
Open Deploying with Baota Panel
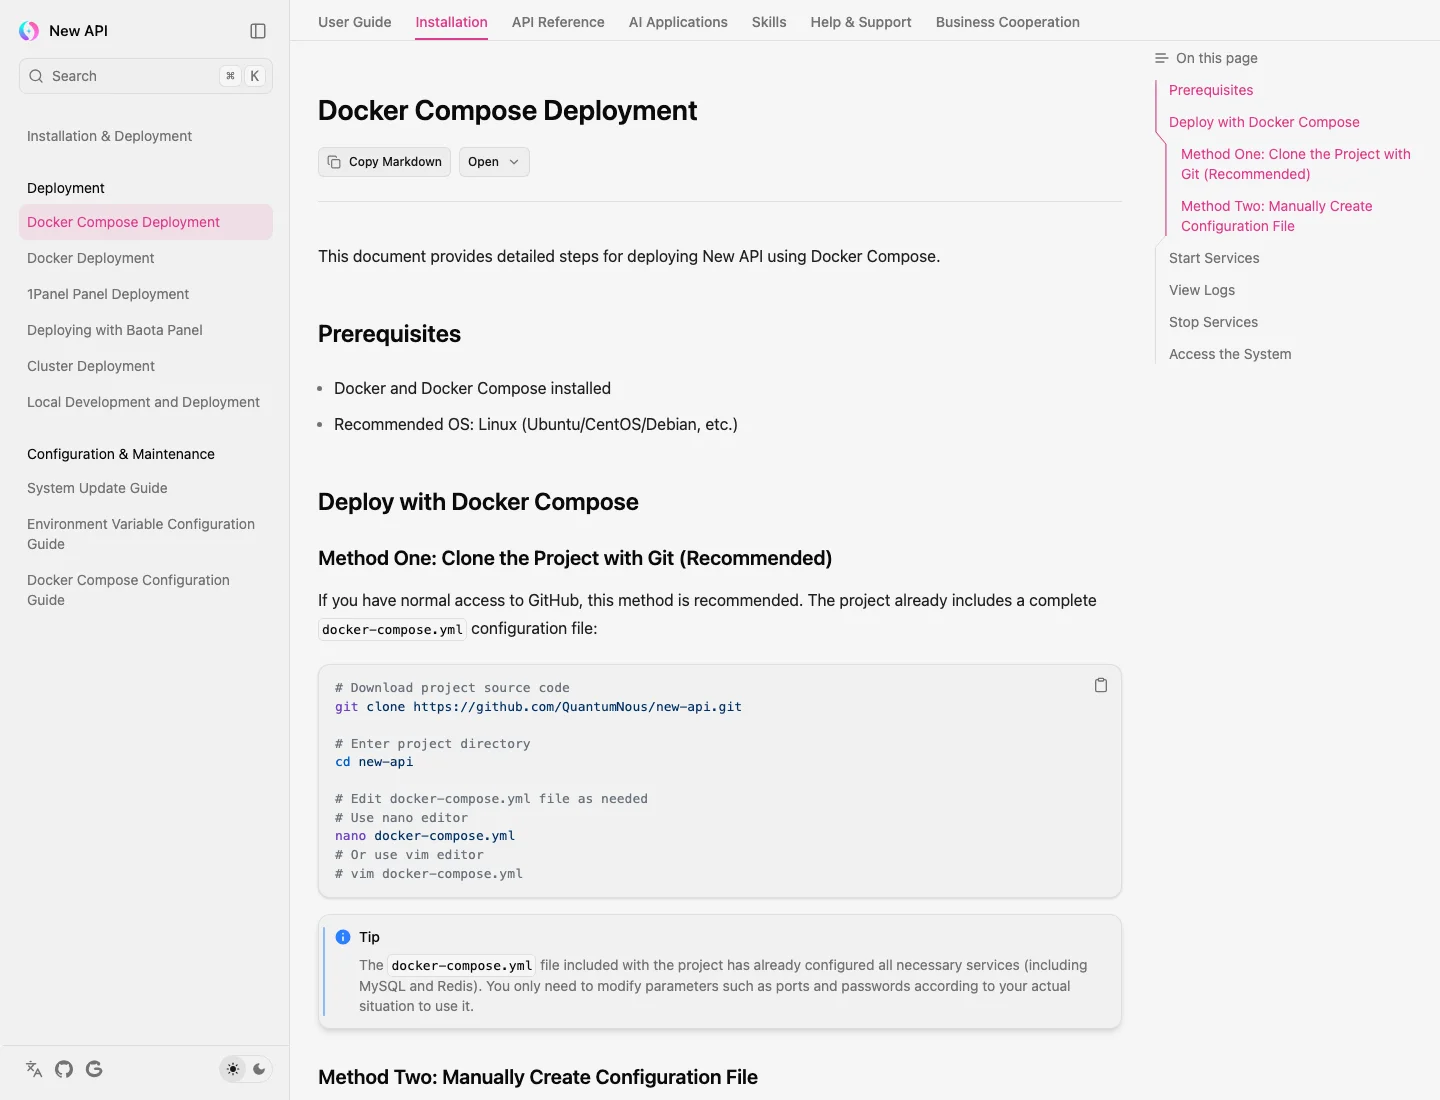pos(146,330)
